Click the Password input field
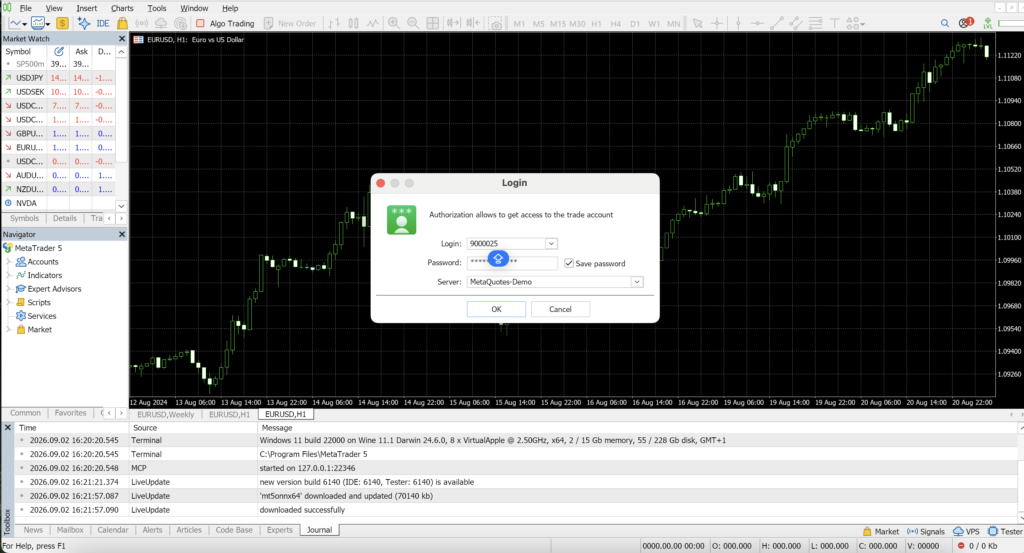 pyautogui.click(x=512, y=262)
